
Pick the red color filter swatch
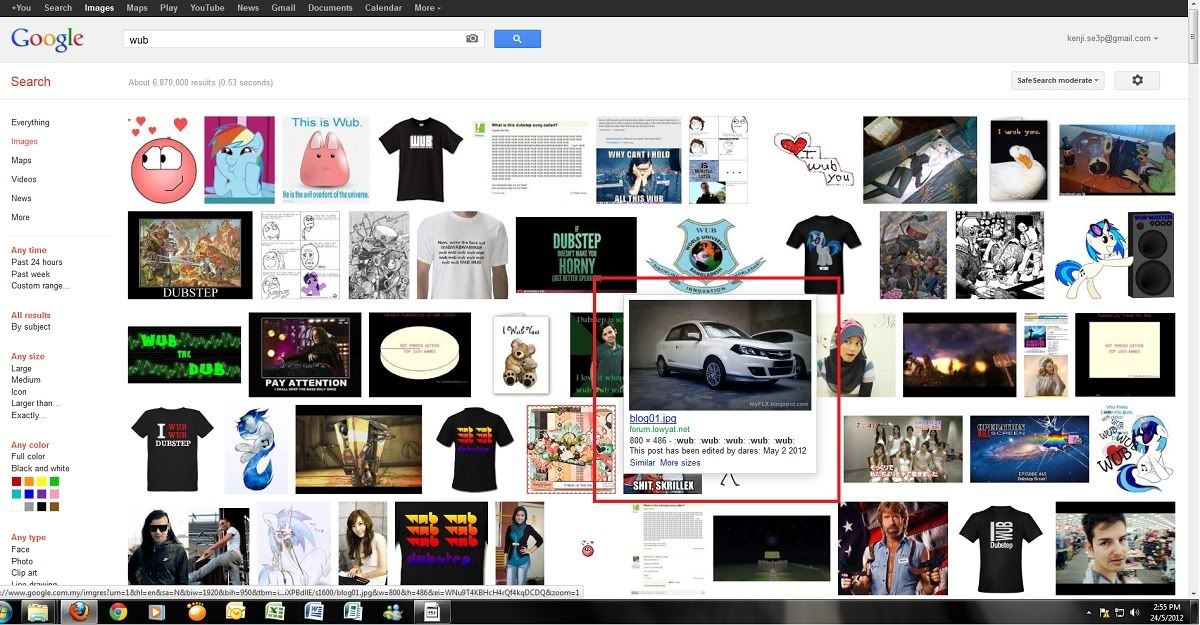(x=16, y=482)
